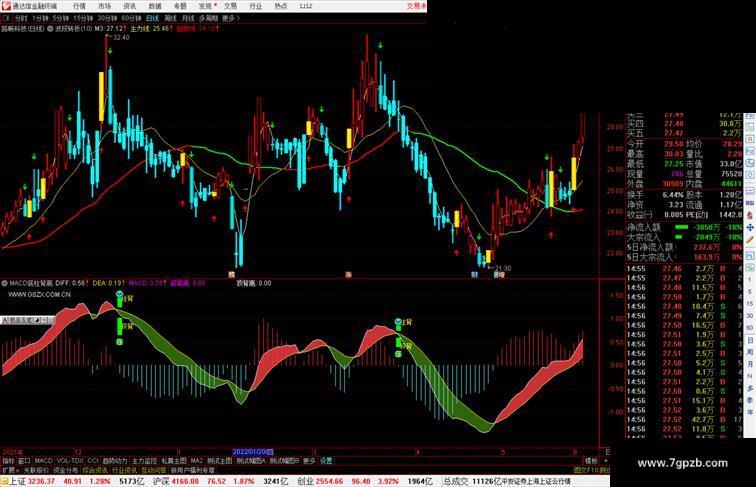The width and height of the screenshot is (756, 487).
Task: Click 设置 in indicator bar
Action: (x=326, y=461)
